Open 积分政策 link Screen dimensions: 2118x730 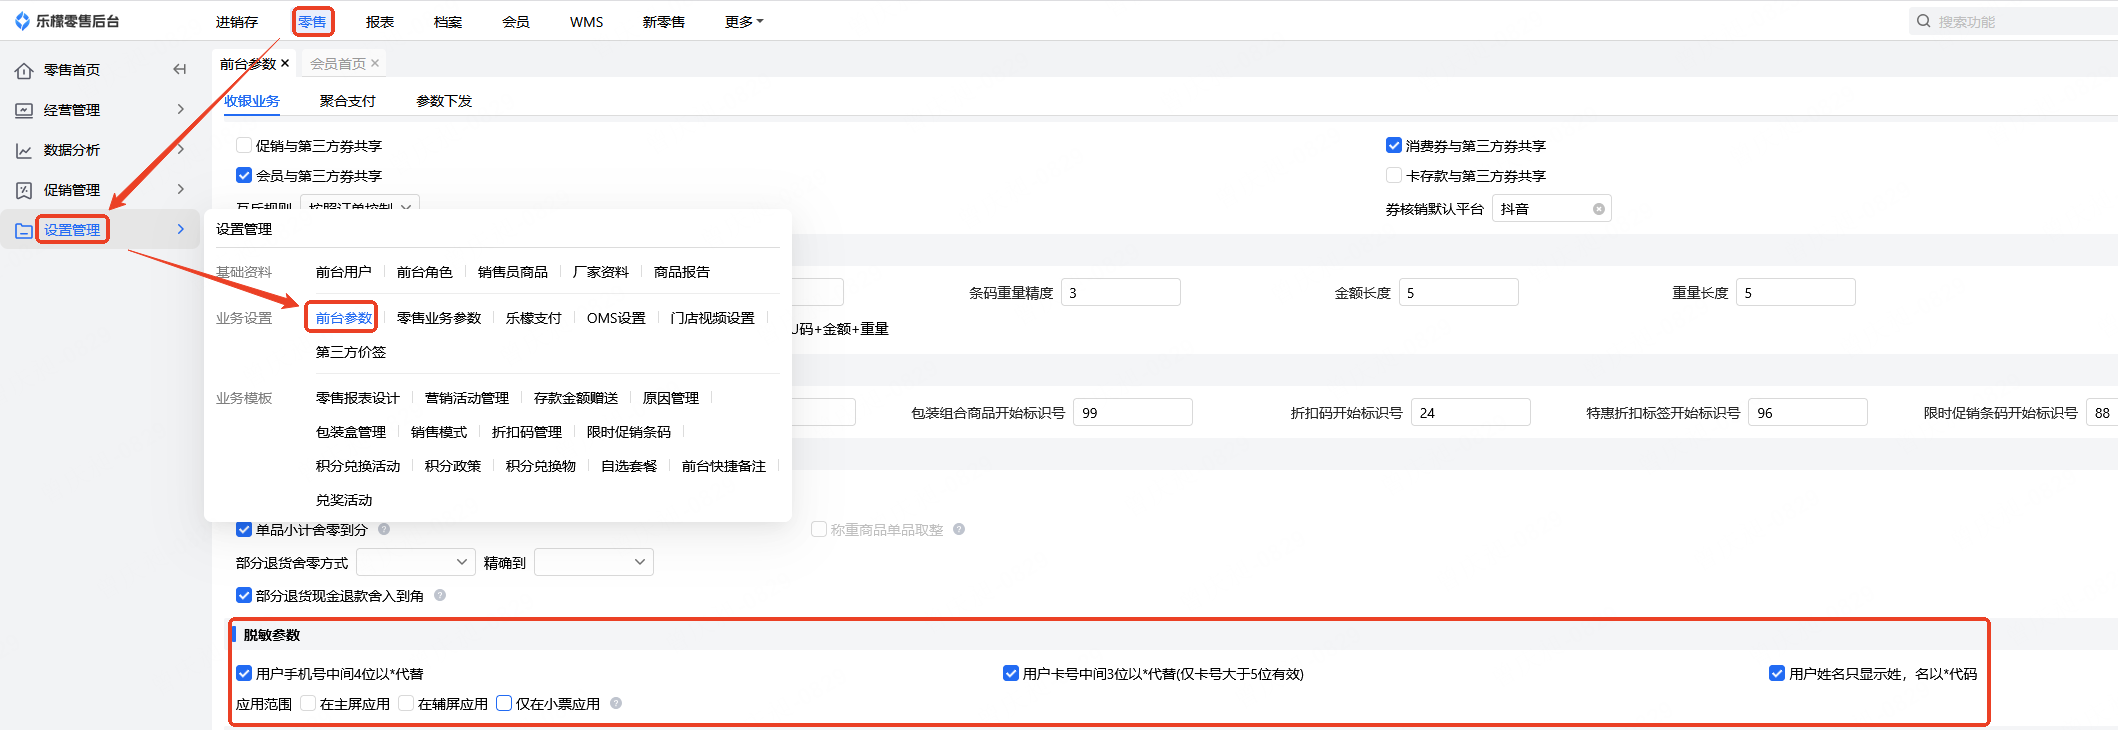(453, 466)
